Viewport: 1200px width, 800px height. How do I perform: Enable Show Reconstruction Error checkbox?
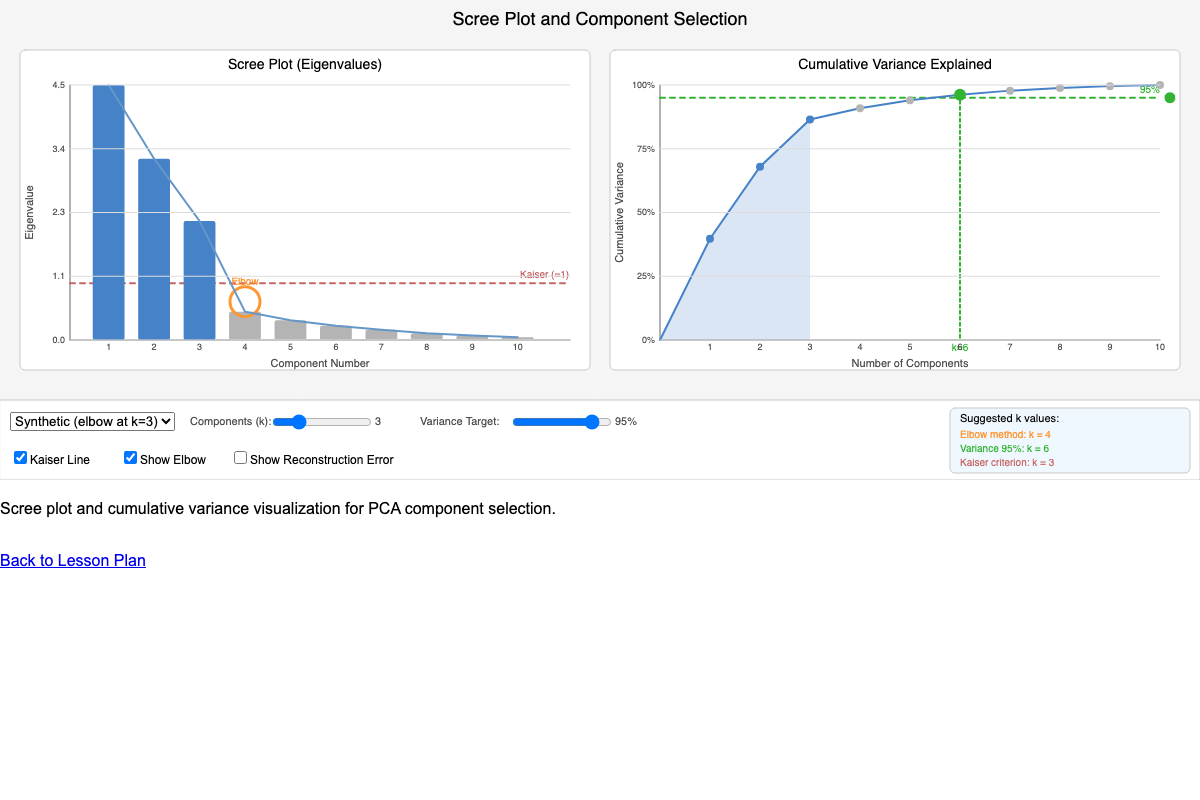[x=241, y=458]
